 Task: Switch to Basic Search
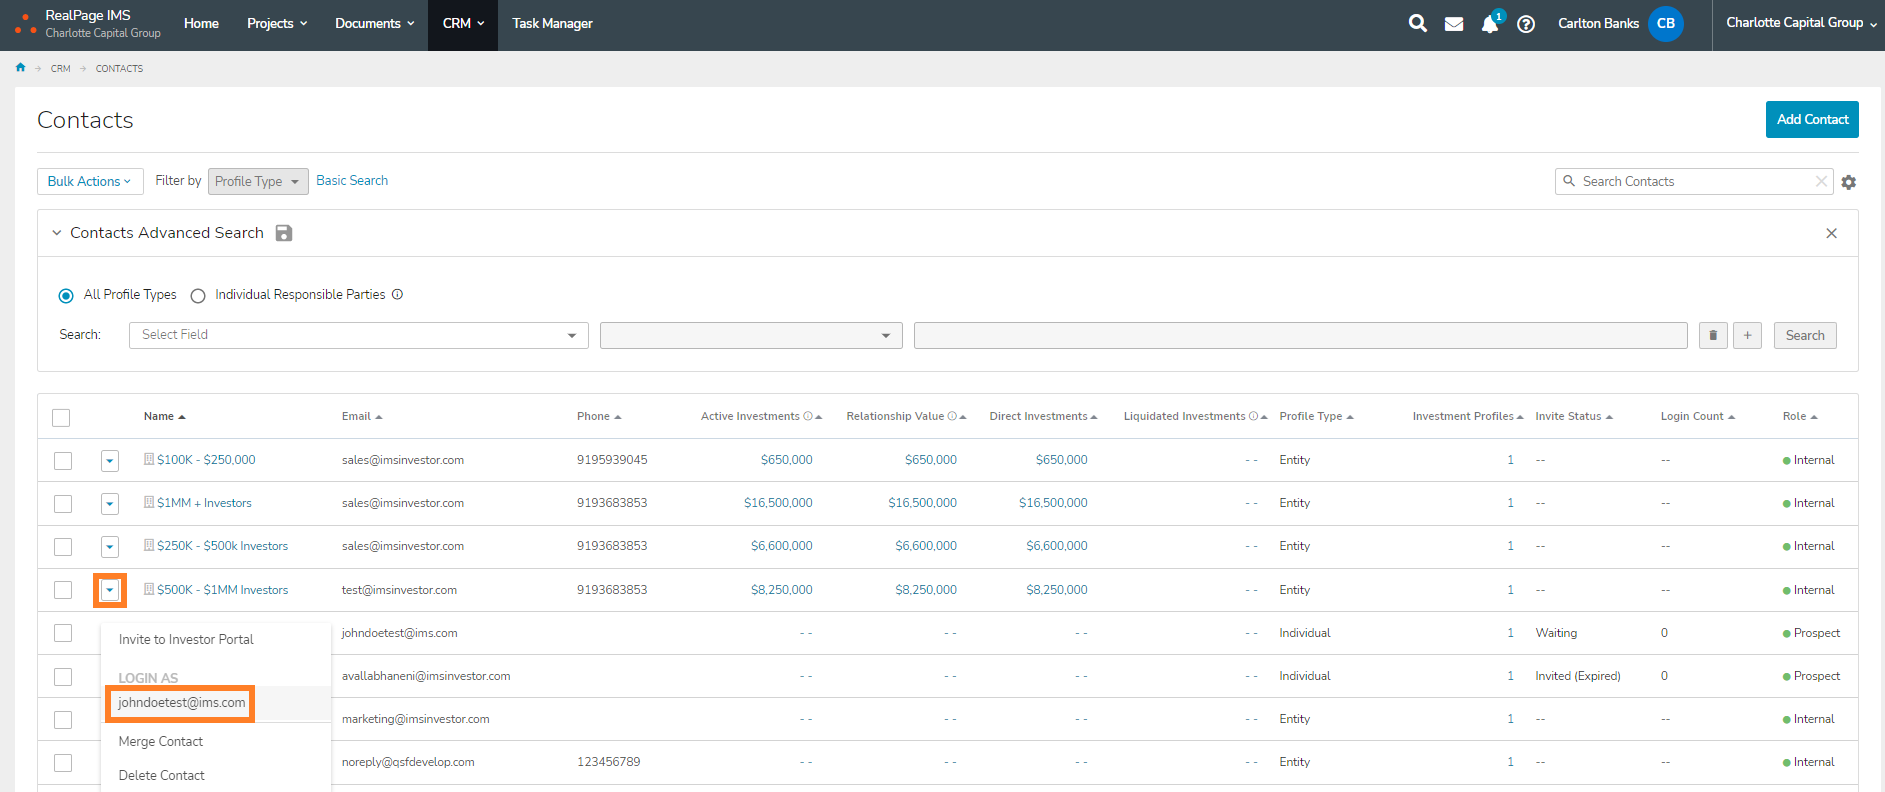point(352,180)
